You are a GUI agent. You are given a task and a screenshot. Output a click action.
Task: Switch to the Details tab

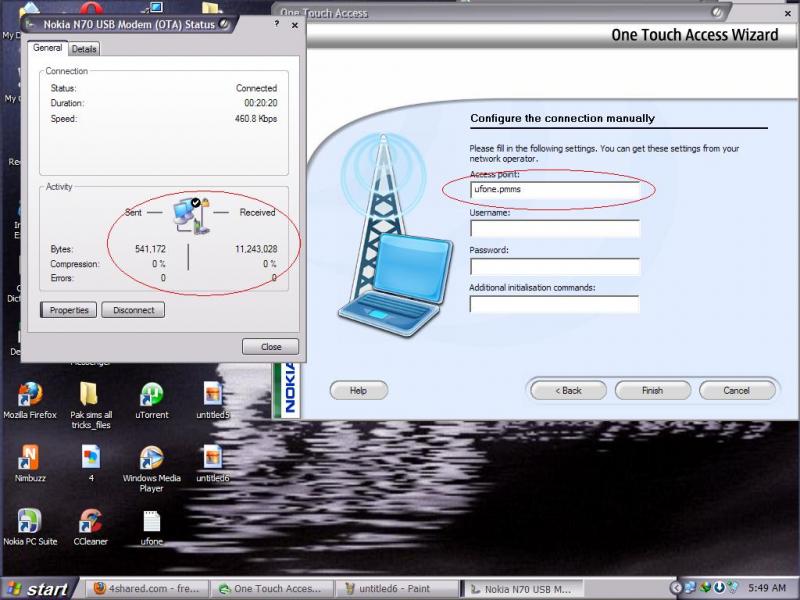coord(84,49)
